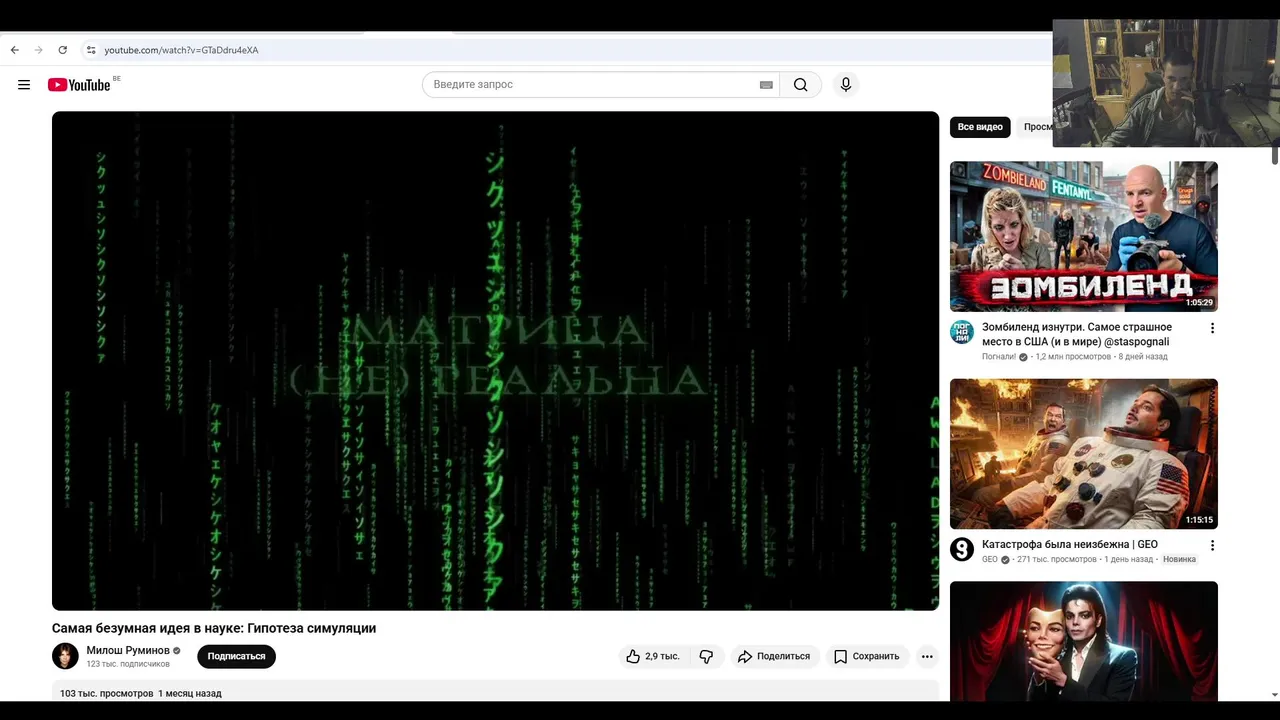This screenshot has width=1280, height=720.
Task: Open Милош Руминов channel name link
Action: pyautogui.click(x=128, y=650)
